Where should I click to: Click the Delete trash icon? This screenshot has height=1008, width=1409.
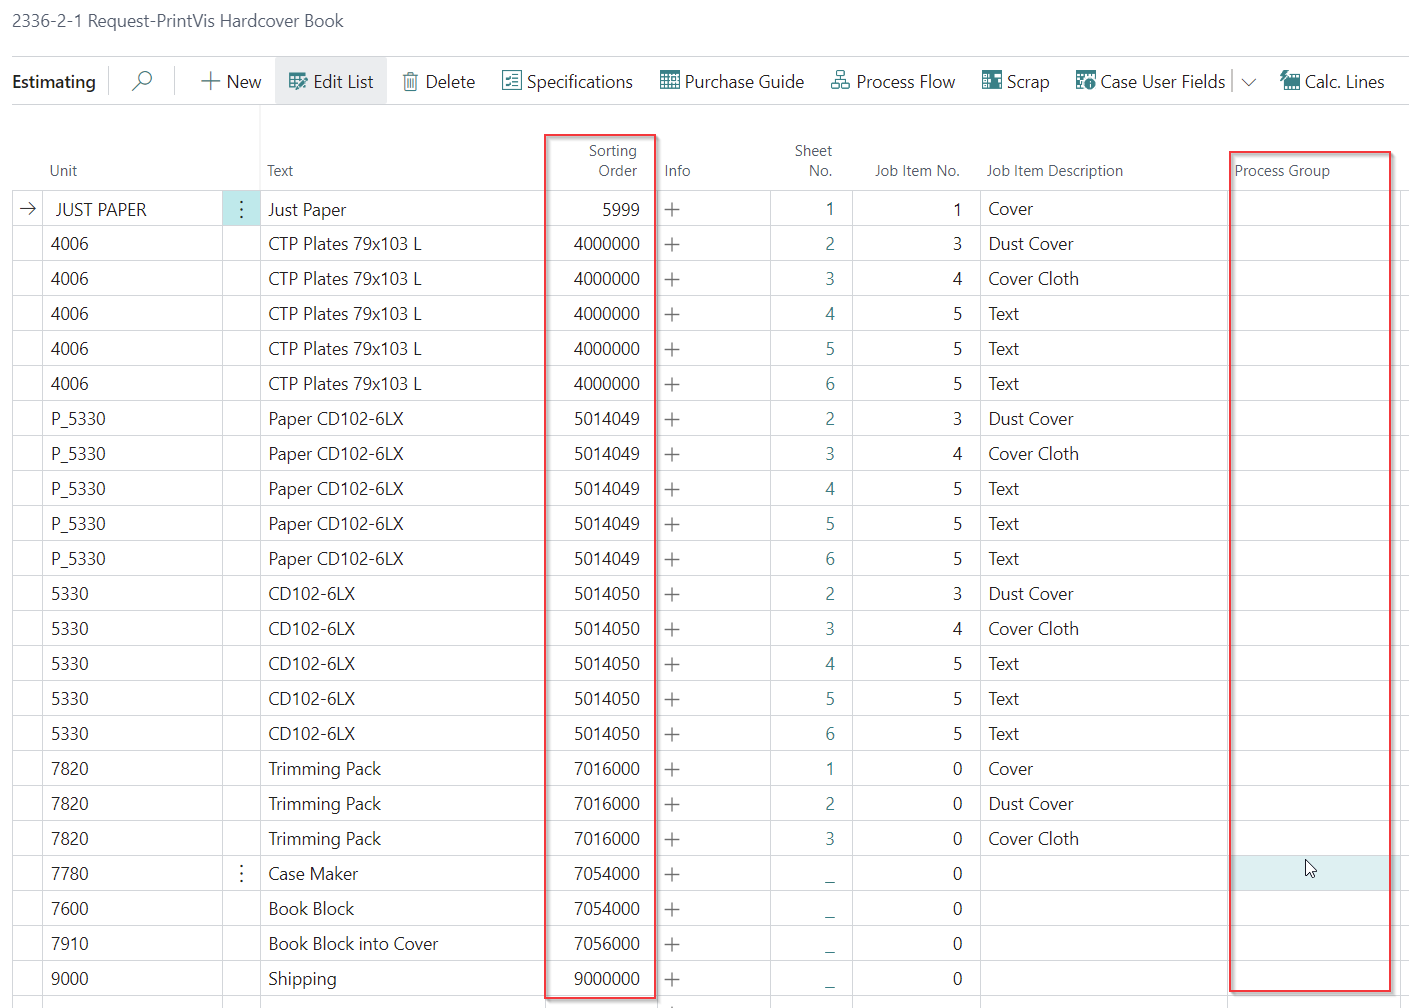(x=410, y=82)
